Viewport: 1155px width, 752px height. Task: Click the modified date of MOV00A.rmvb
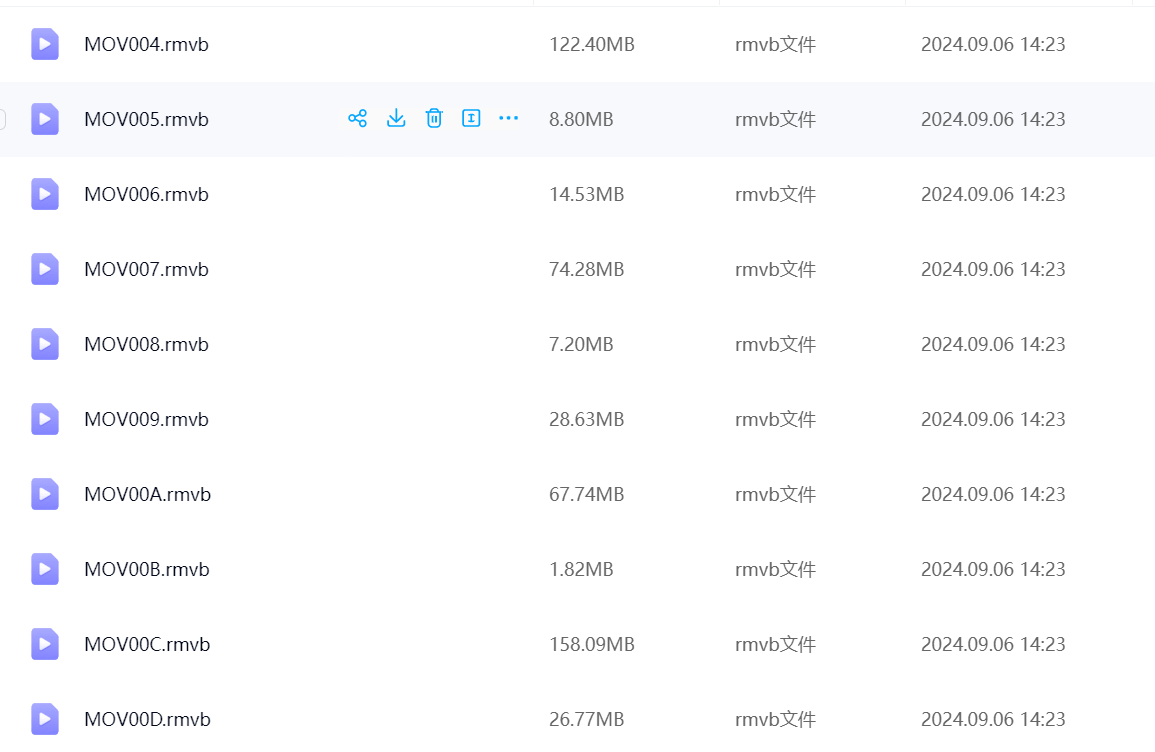(x=992, y=494)
